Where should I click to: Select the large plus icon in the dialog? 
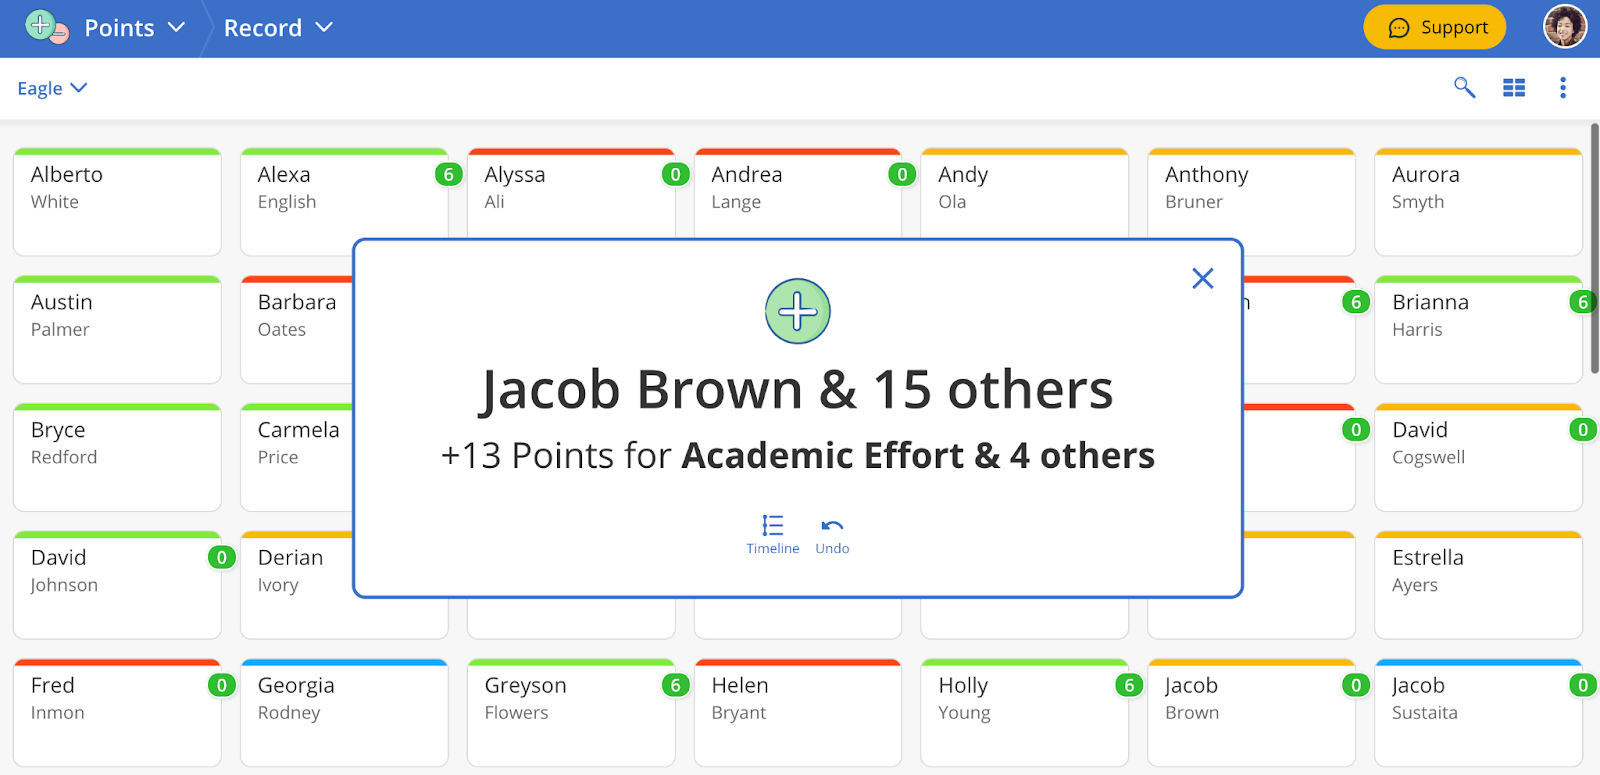pyautogui.click(x=797, y=311)
